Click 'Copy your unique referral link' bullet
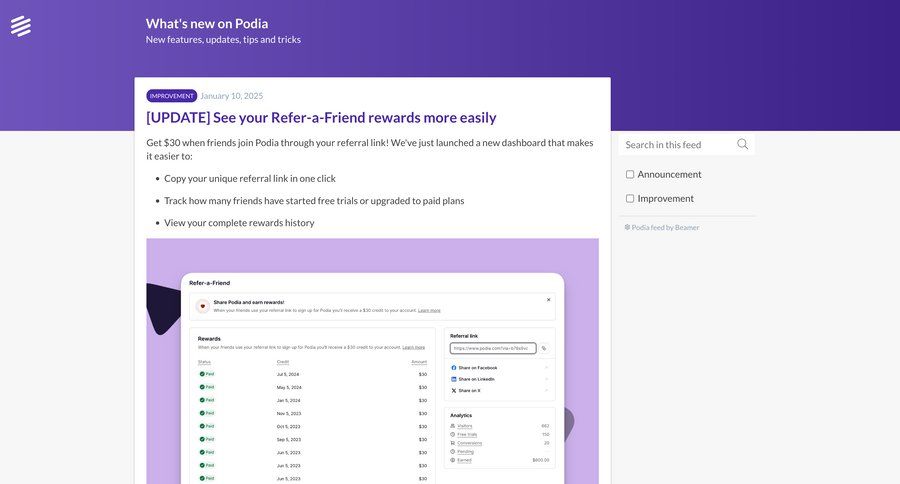 [250, 179]
